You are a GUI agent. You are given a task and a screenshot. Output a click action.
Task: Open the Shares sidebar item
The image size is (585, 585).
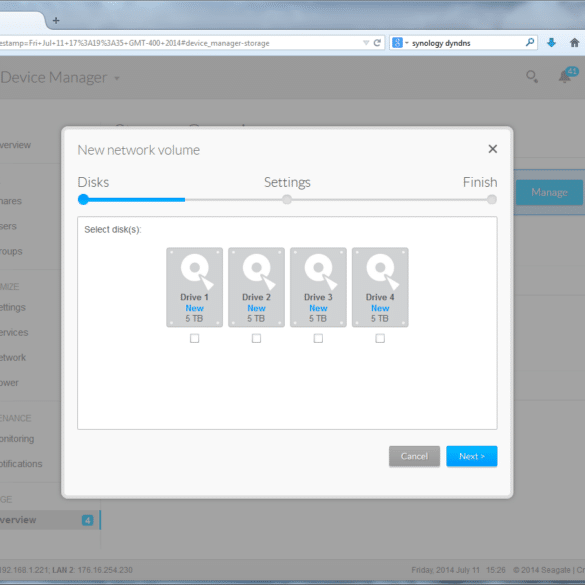tap(11, 201)
